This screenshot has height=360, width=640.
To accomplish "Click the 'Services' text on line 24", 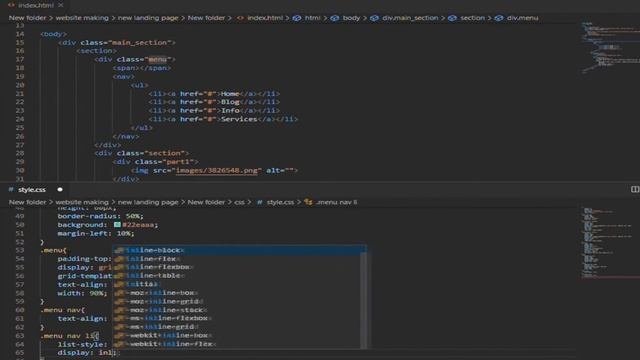I will [239, 119].
